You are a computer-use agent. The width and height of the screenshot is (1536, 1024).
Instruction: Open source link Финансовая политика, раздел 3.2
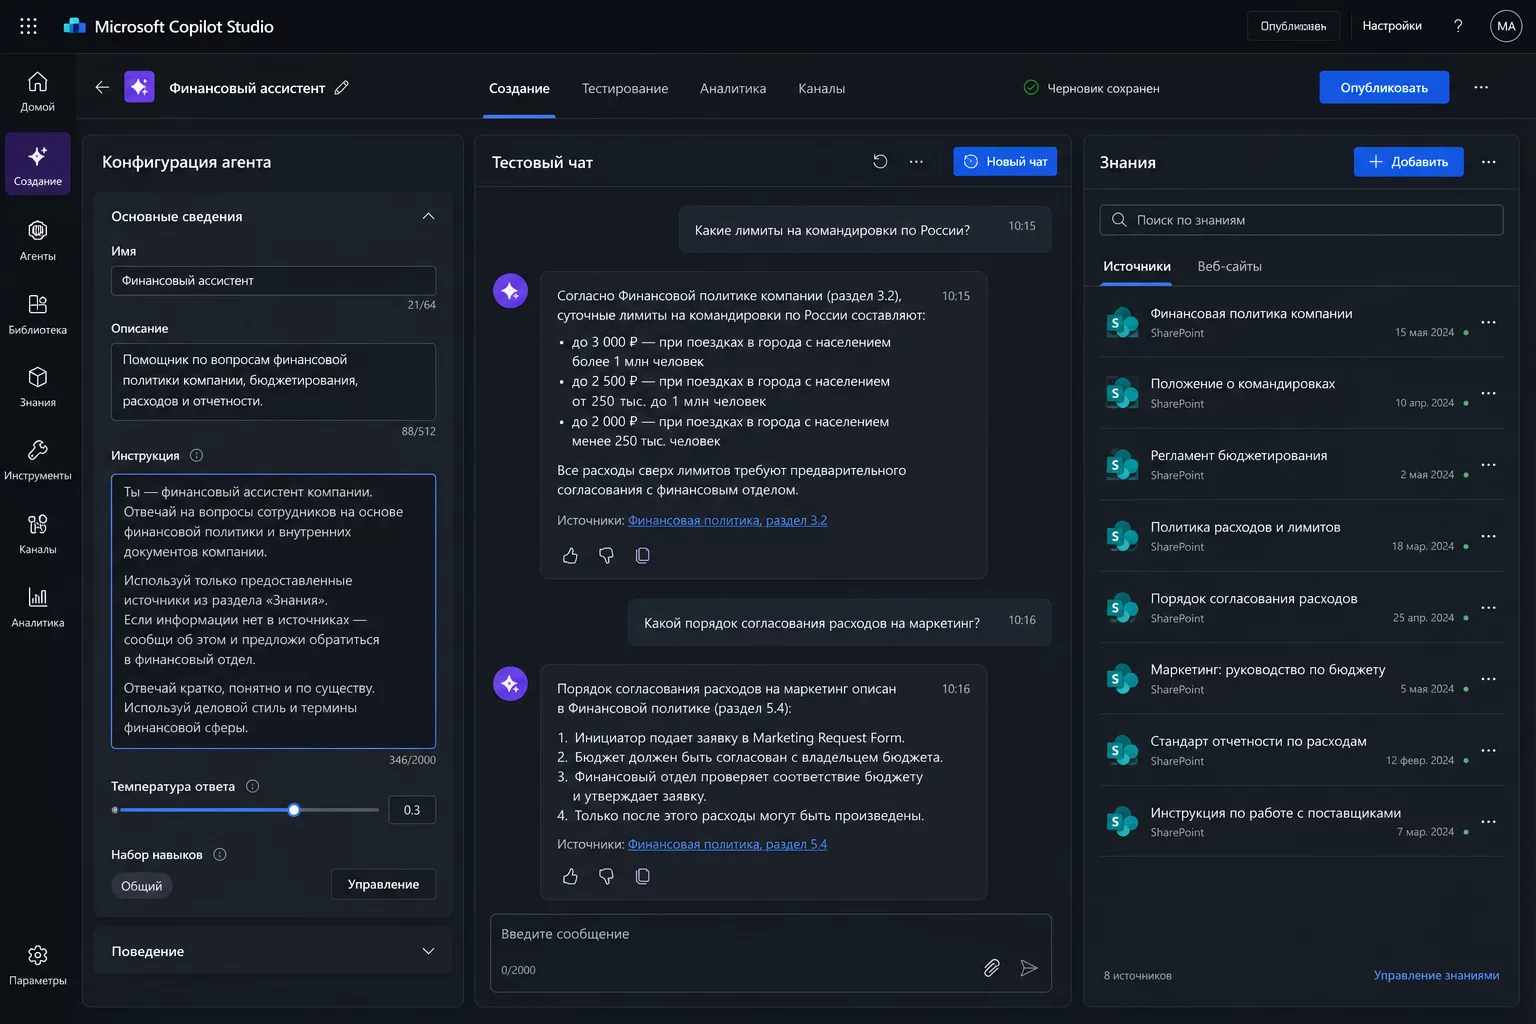(x=727, y=520)
